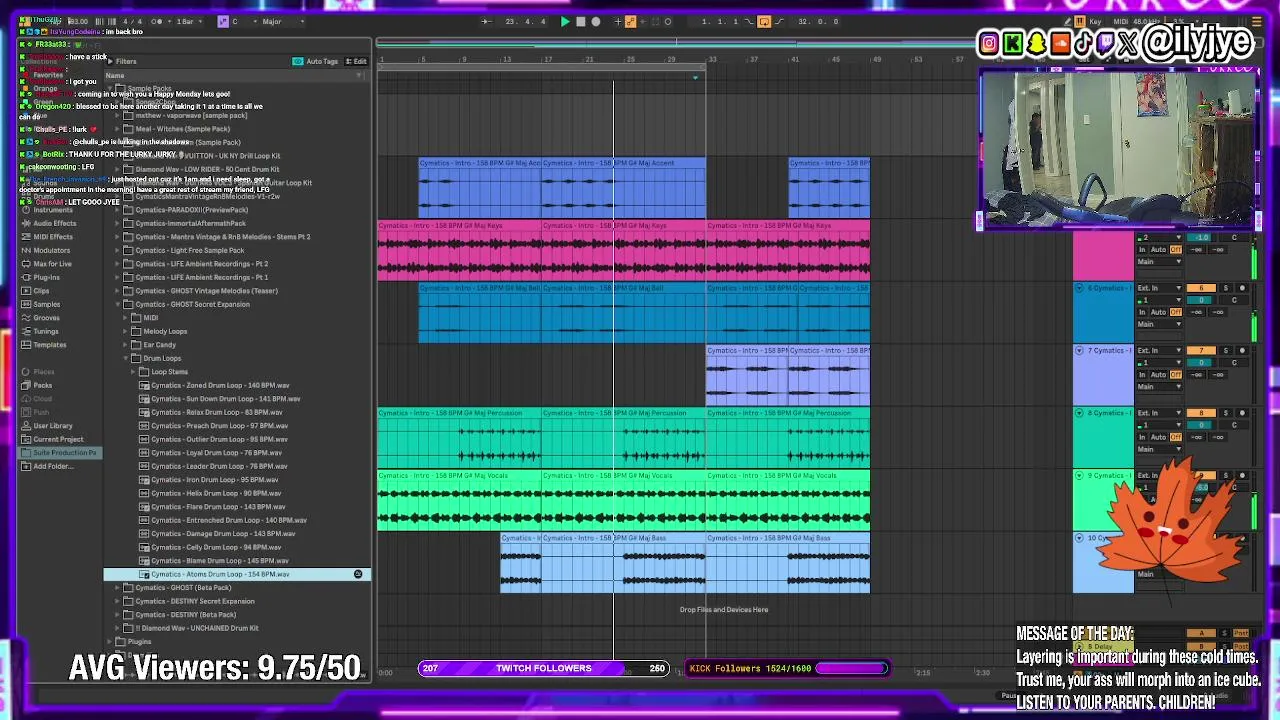Click the Instagram icon in the overlay

(989, 43)
